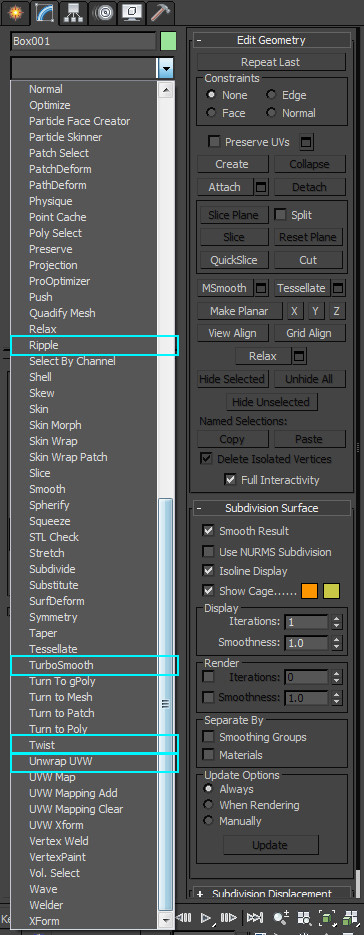Image resolution: width=364 pixels, height=935 pixels.
Task: Select When Rendering update option
Action: pos(208,804)
